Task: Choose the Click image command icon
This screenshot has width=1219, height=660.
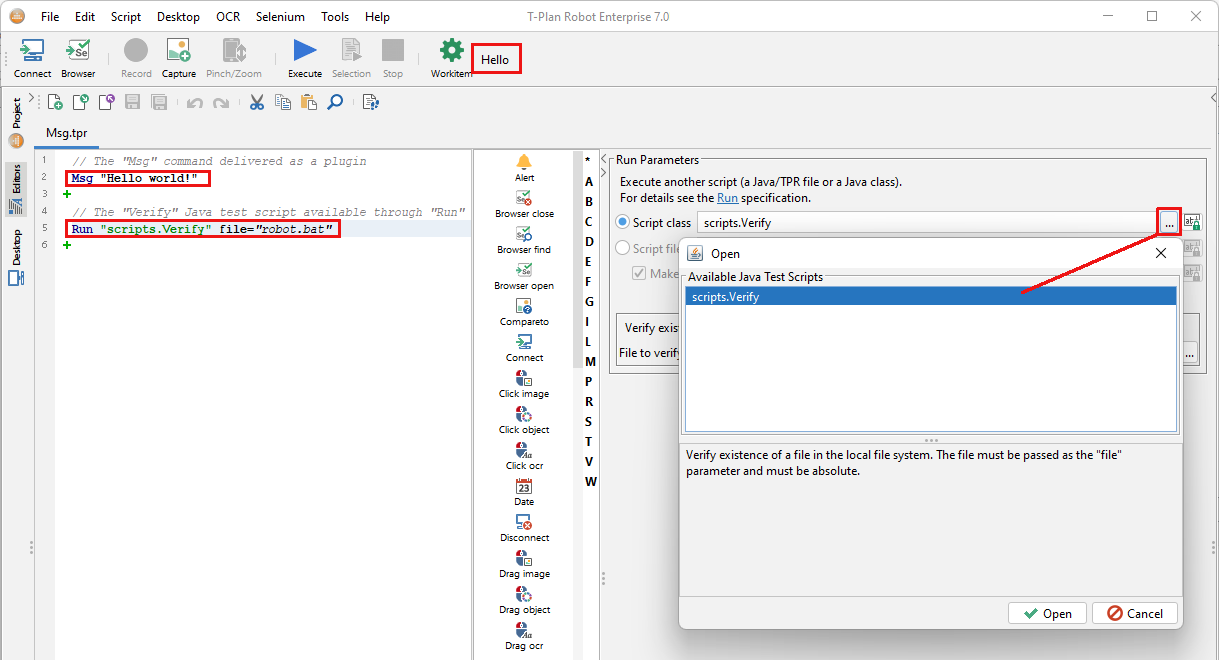Action: coord(524,379)
